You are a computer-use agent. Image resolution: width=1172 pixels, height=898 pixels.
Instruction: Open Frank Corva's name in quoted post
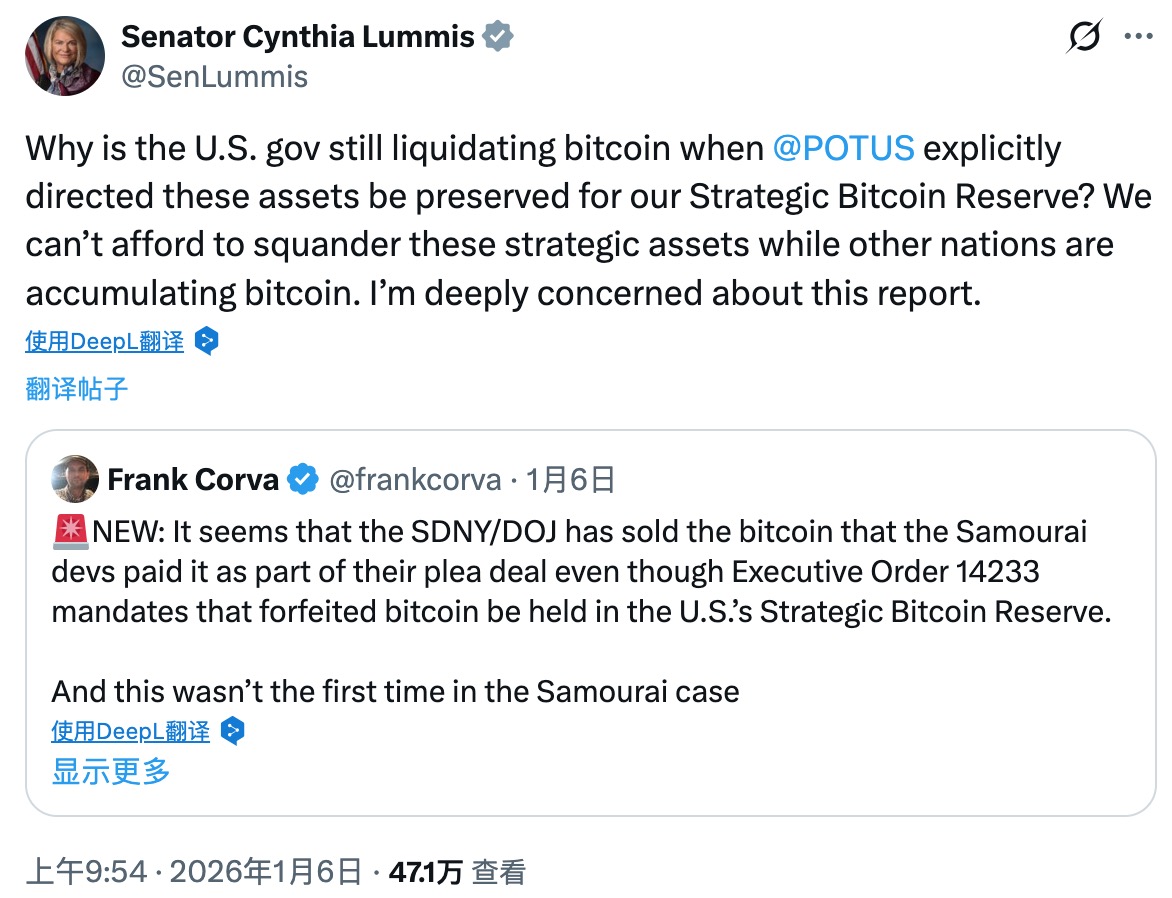coord(192,480)
